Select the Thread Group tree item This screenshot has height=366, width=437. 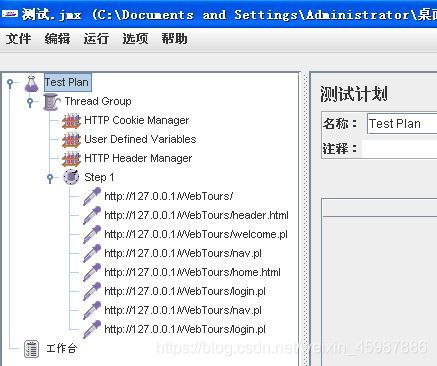pos(98,101)
